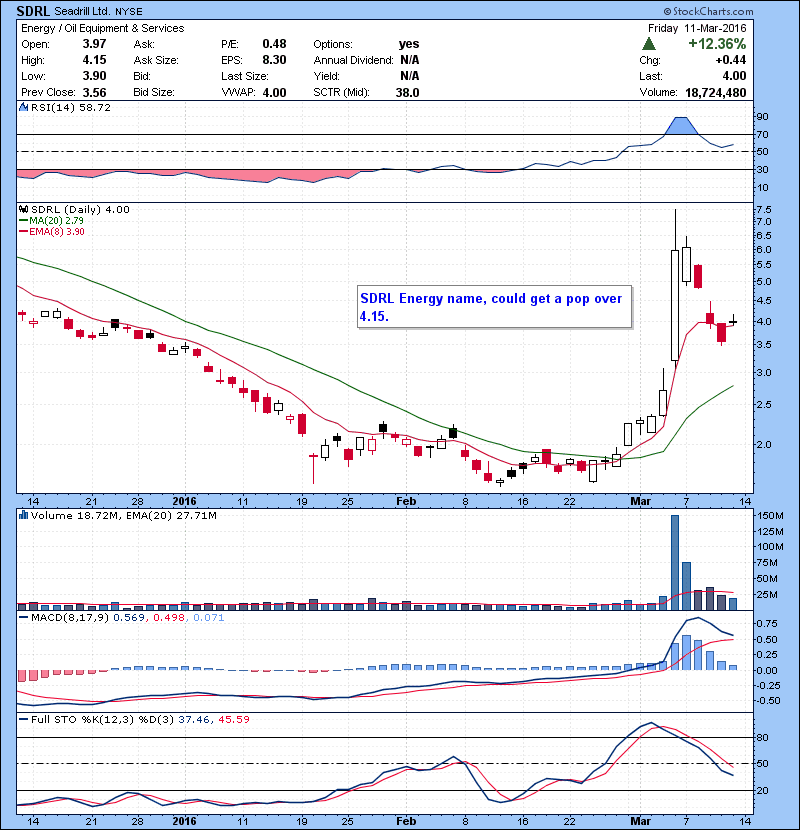Select the VWAP value 4.00

pyautogui.click(x=274, y=92)
